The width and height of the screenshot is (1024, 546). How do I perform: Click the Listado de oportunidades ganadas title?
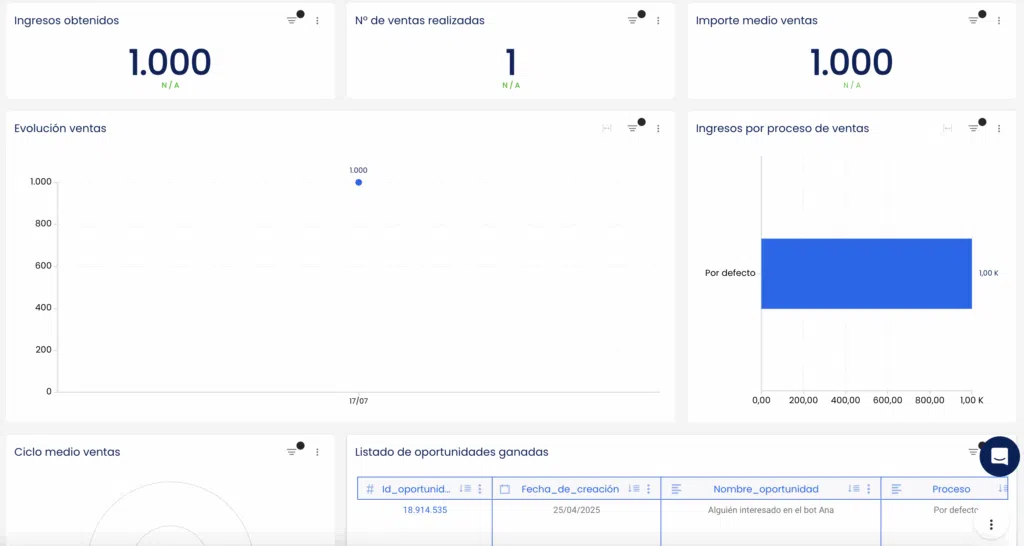click(451, 452)
